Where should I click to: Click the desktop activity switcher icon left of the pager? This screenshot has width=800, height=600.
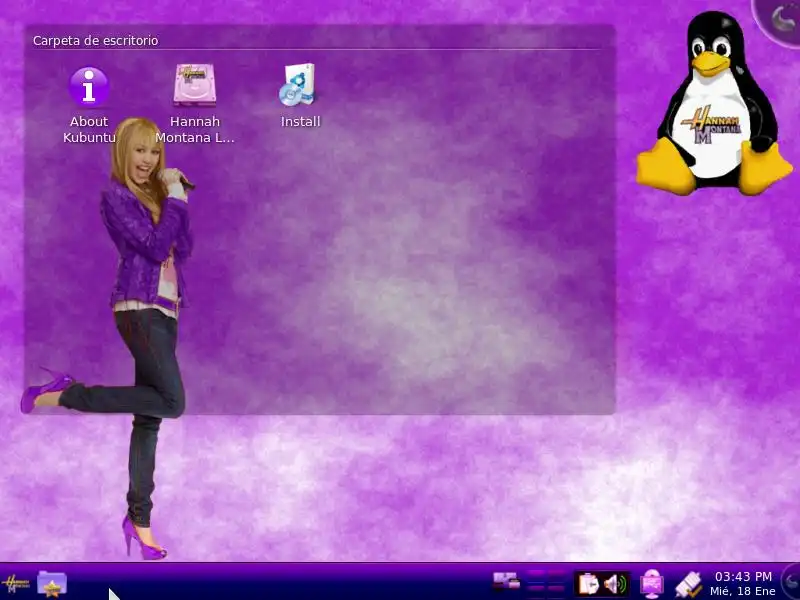(507, 582)
